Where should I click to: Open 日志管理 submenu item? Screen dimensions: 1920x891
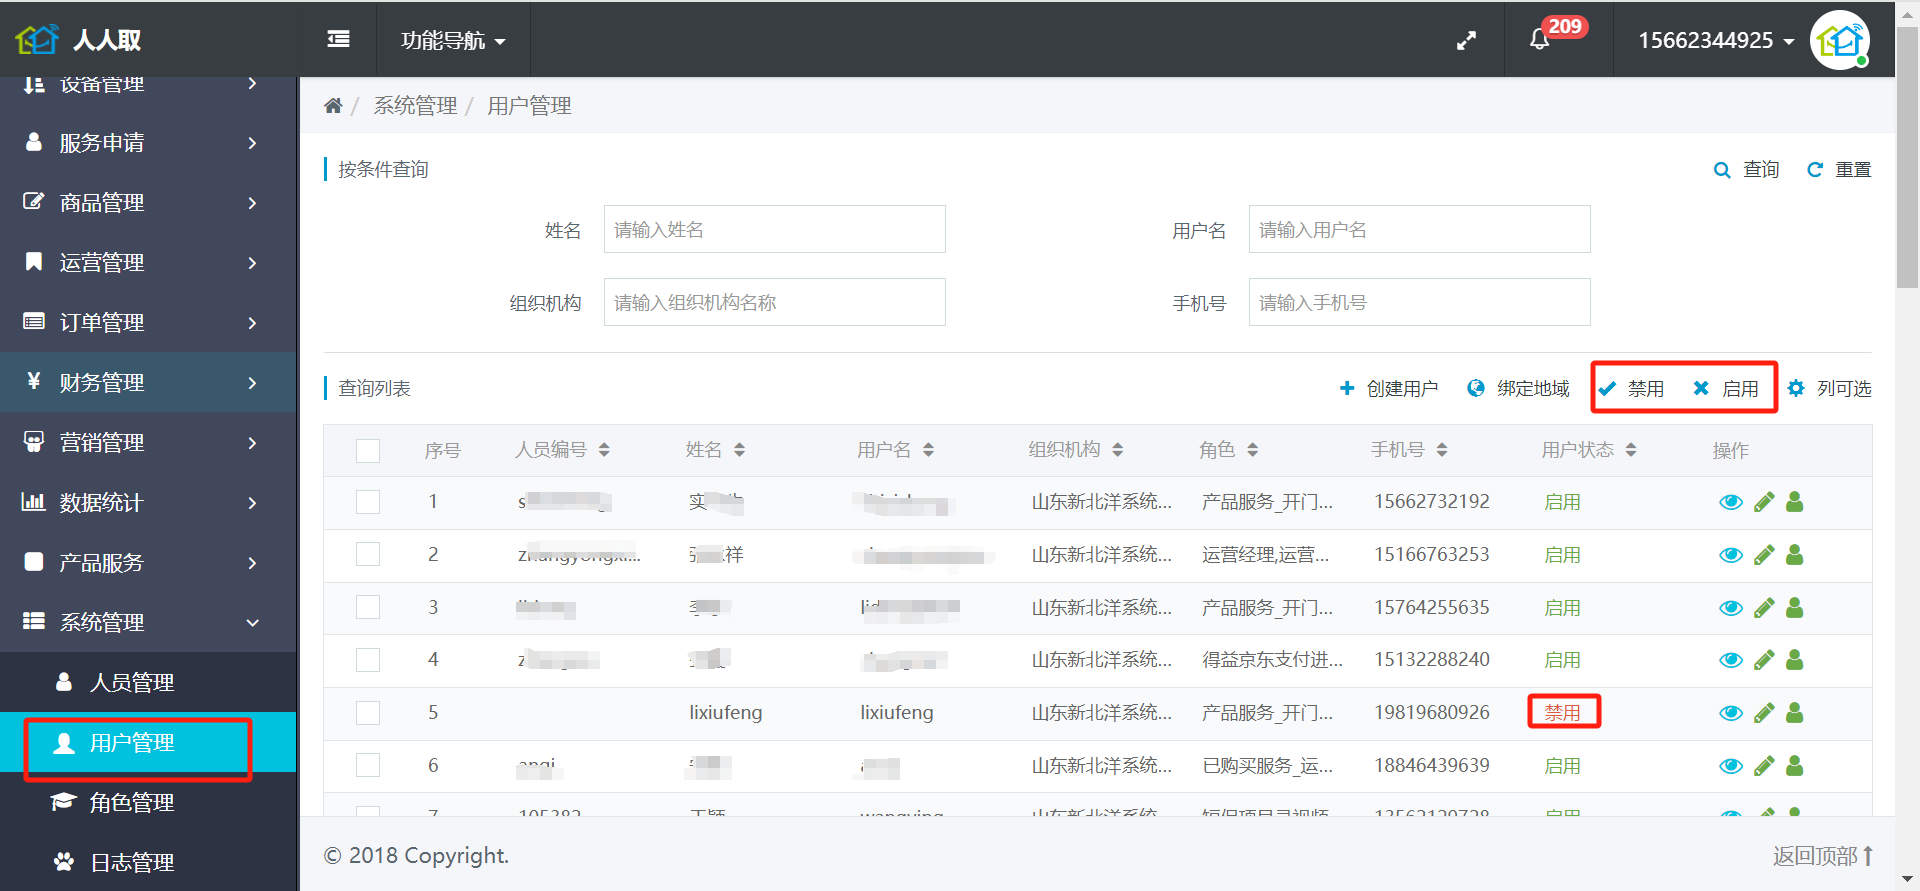pyautogui.click(x=148, y=862)
